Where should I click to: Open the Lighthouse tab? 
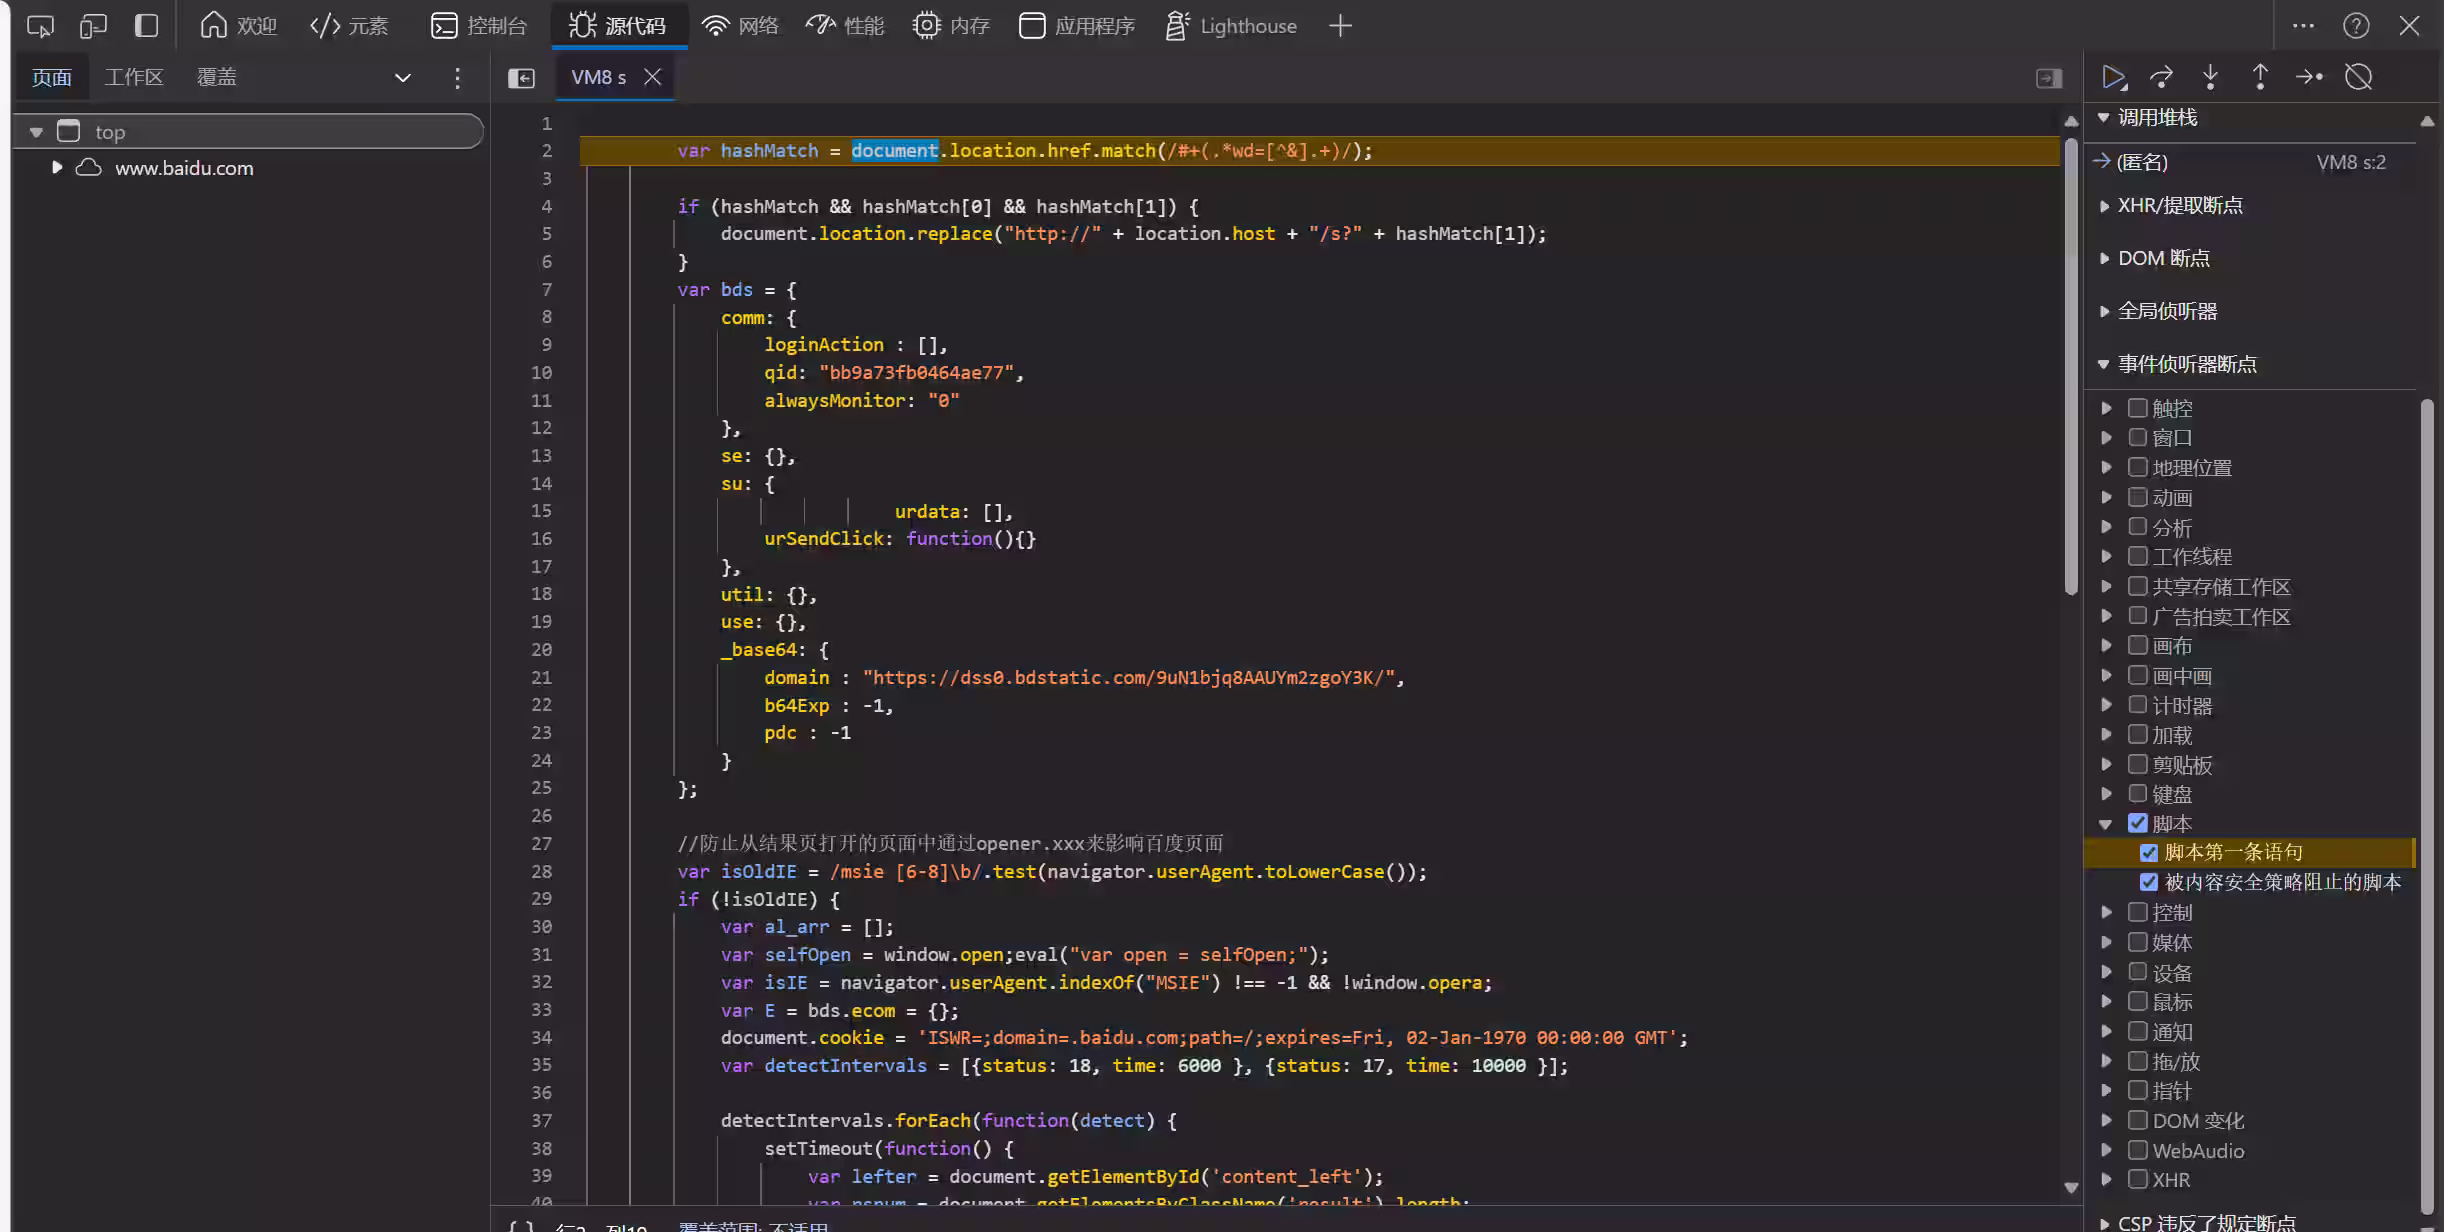[x=1231, y=26]
